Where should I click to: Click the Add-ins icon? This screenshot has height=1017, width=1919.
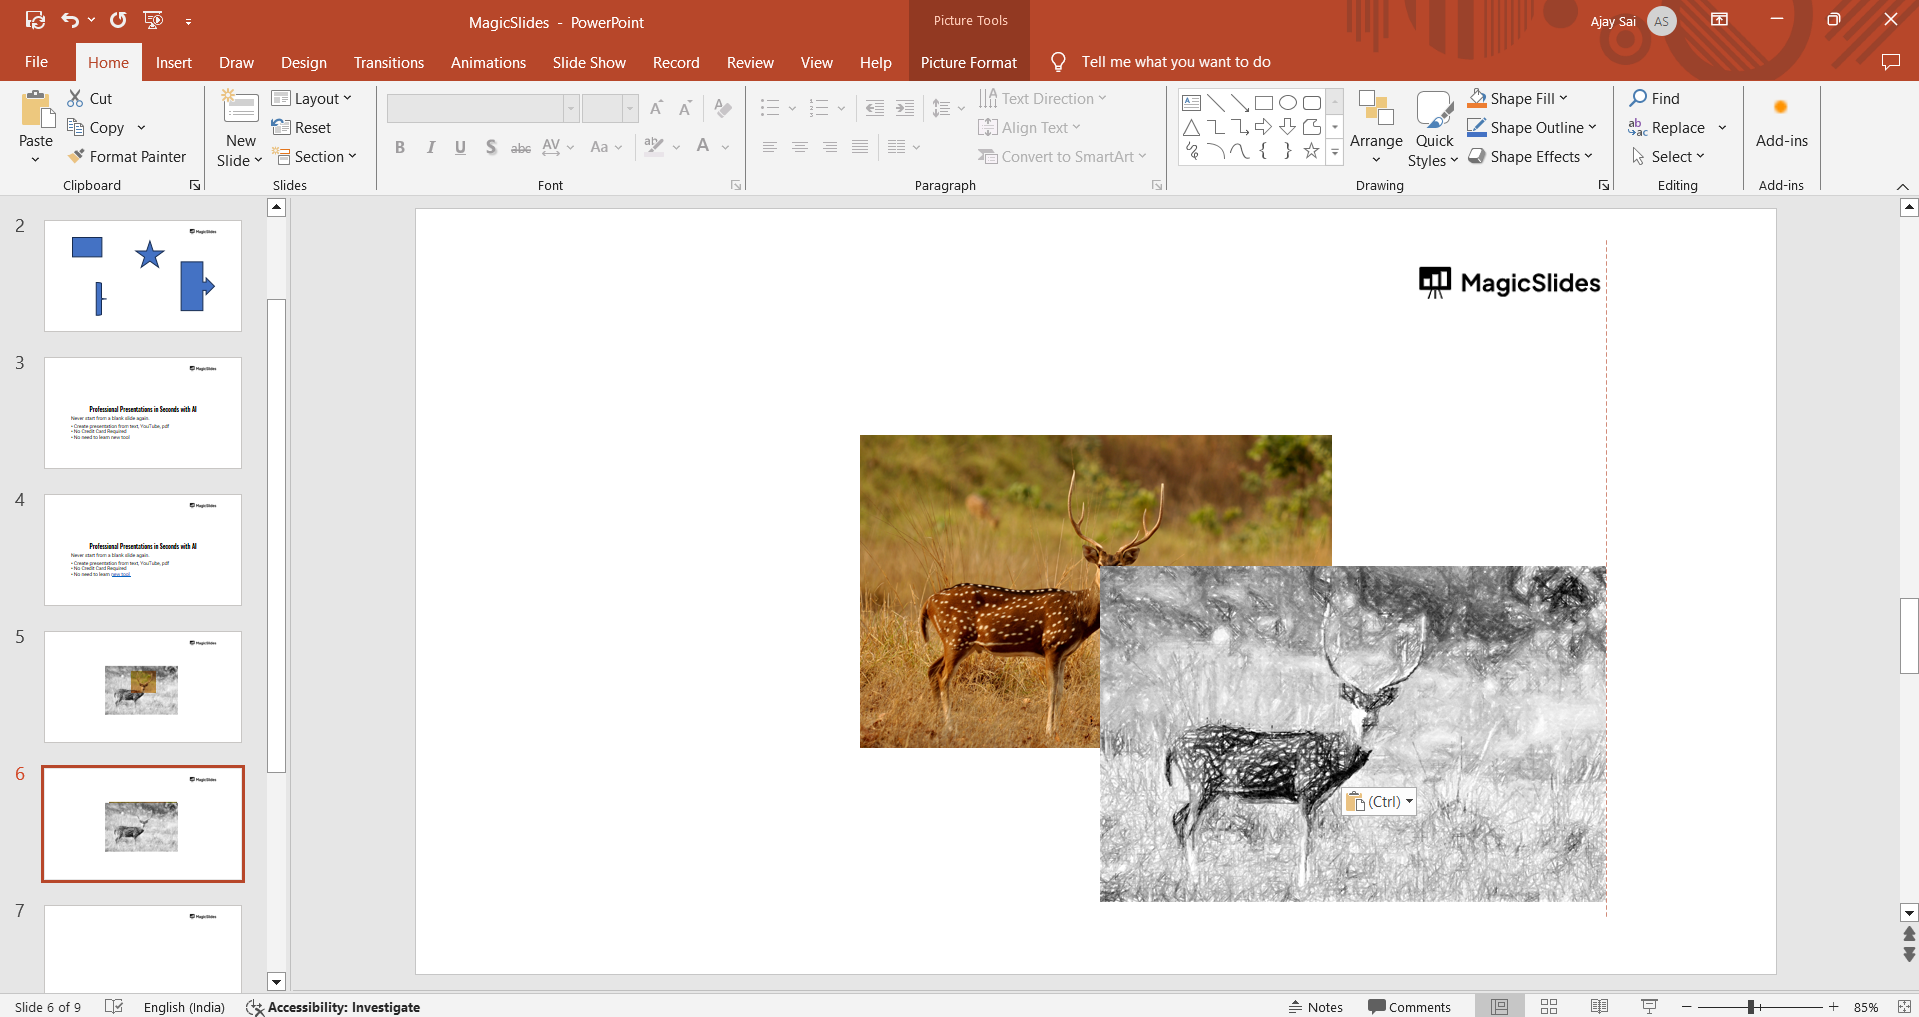[x=1781, y=108]
